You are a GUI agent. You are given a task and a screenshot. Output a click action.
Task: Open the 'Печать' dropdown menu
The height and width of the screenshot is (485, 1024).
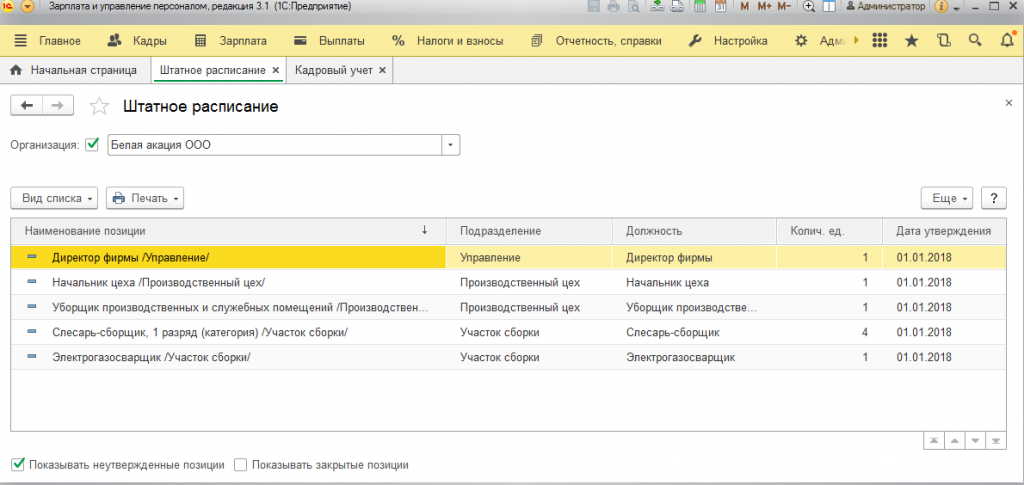(x=145, y=198)
